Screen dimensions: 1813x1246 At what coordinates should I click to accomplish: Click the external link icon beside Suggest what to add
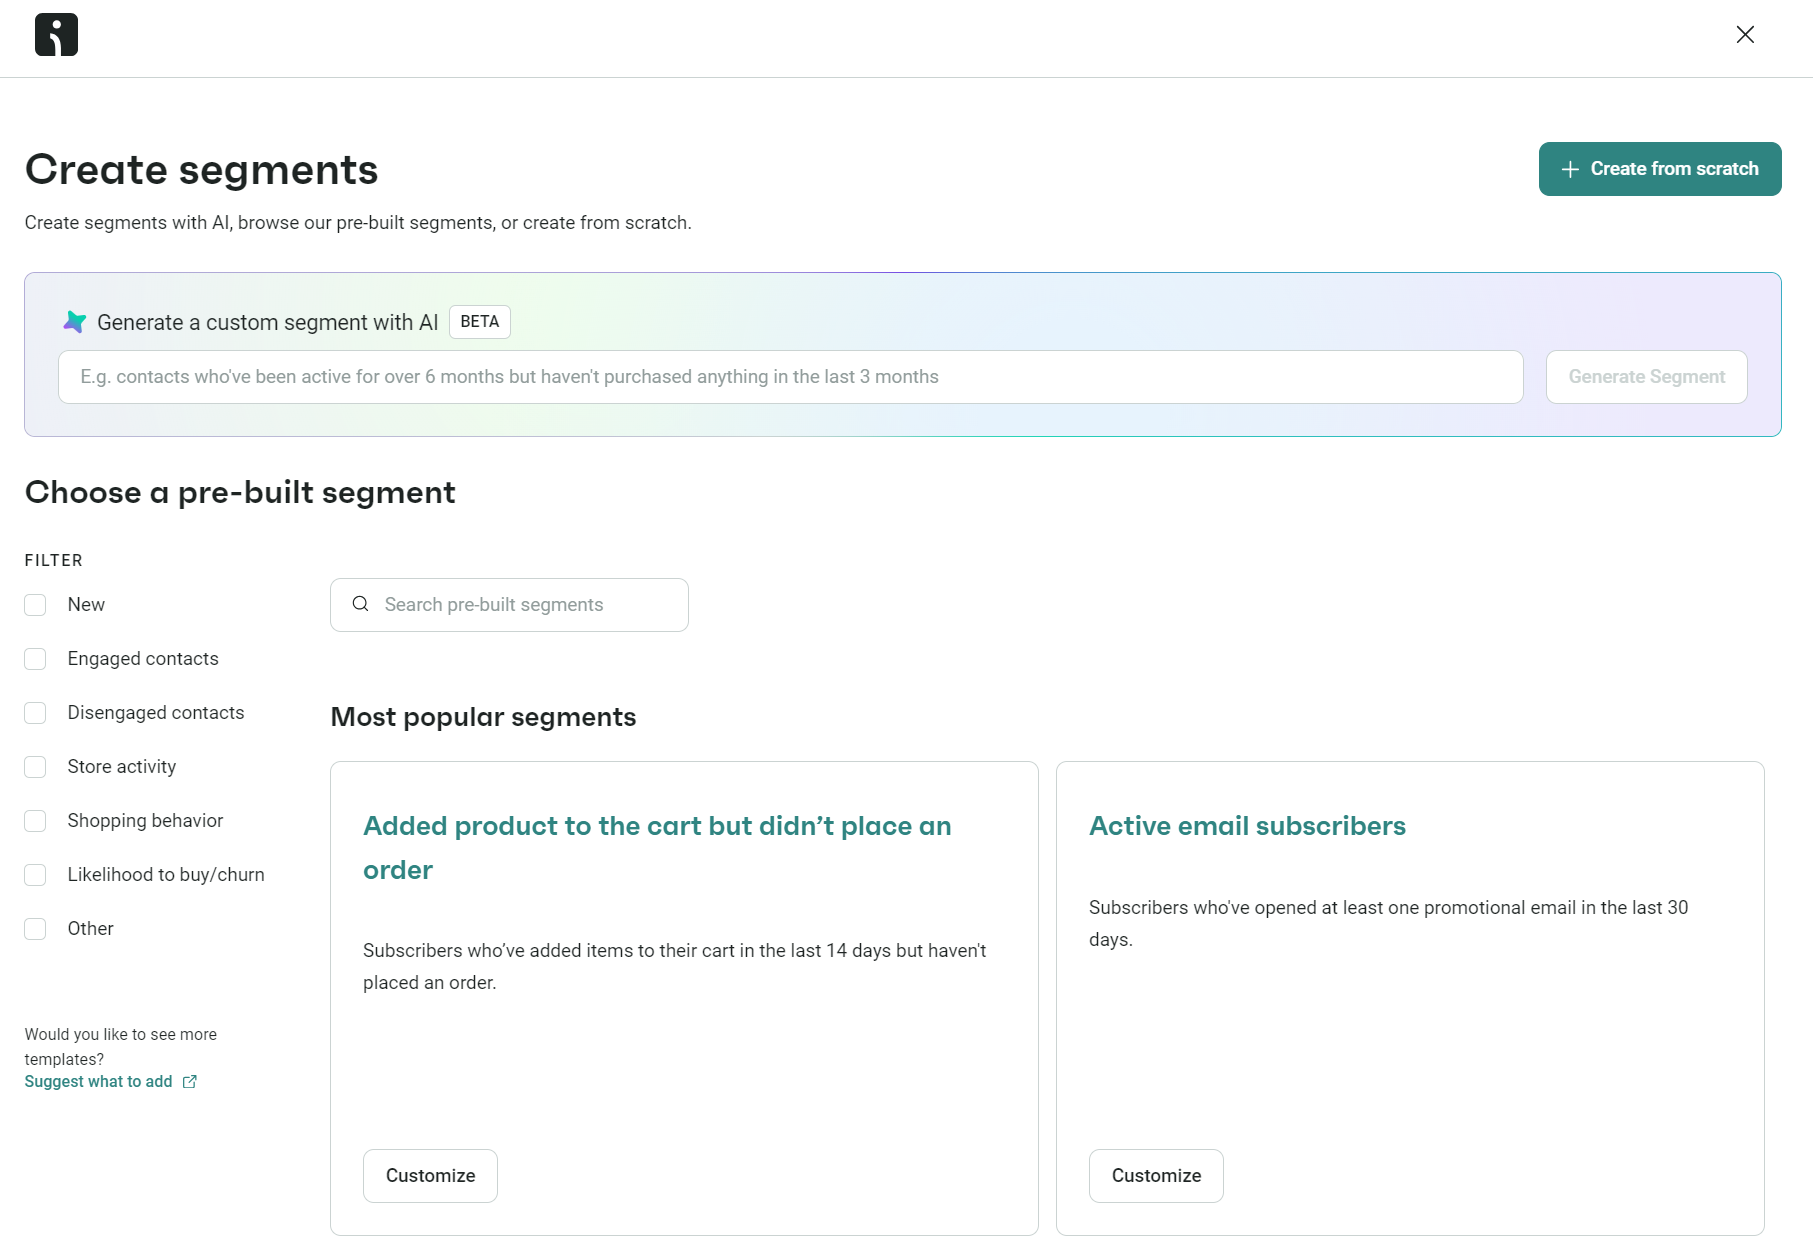coord(190,1081)
